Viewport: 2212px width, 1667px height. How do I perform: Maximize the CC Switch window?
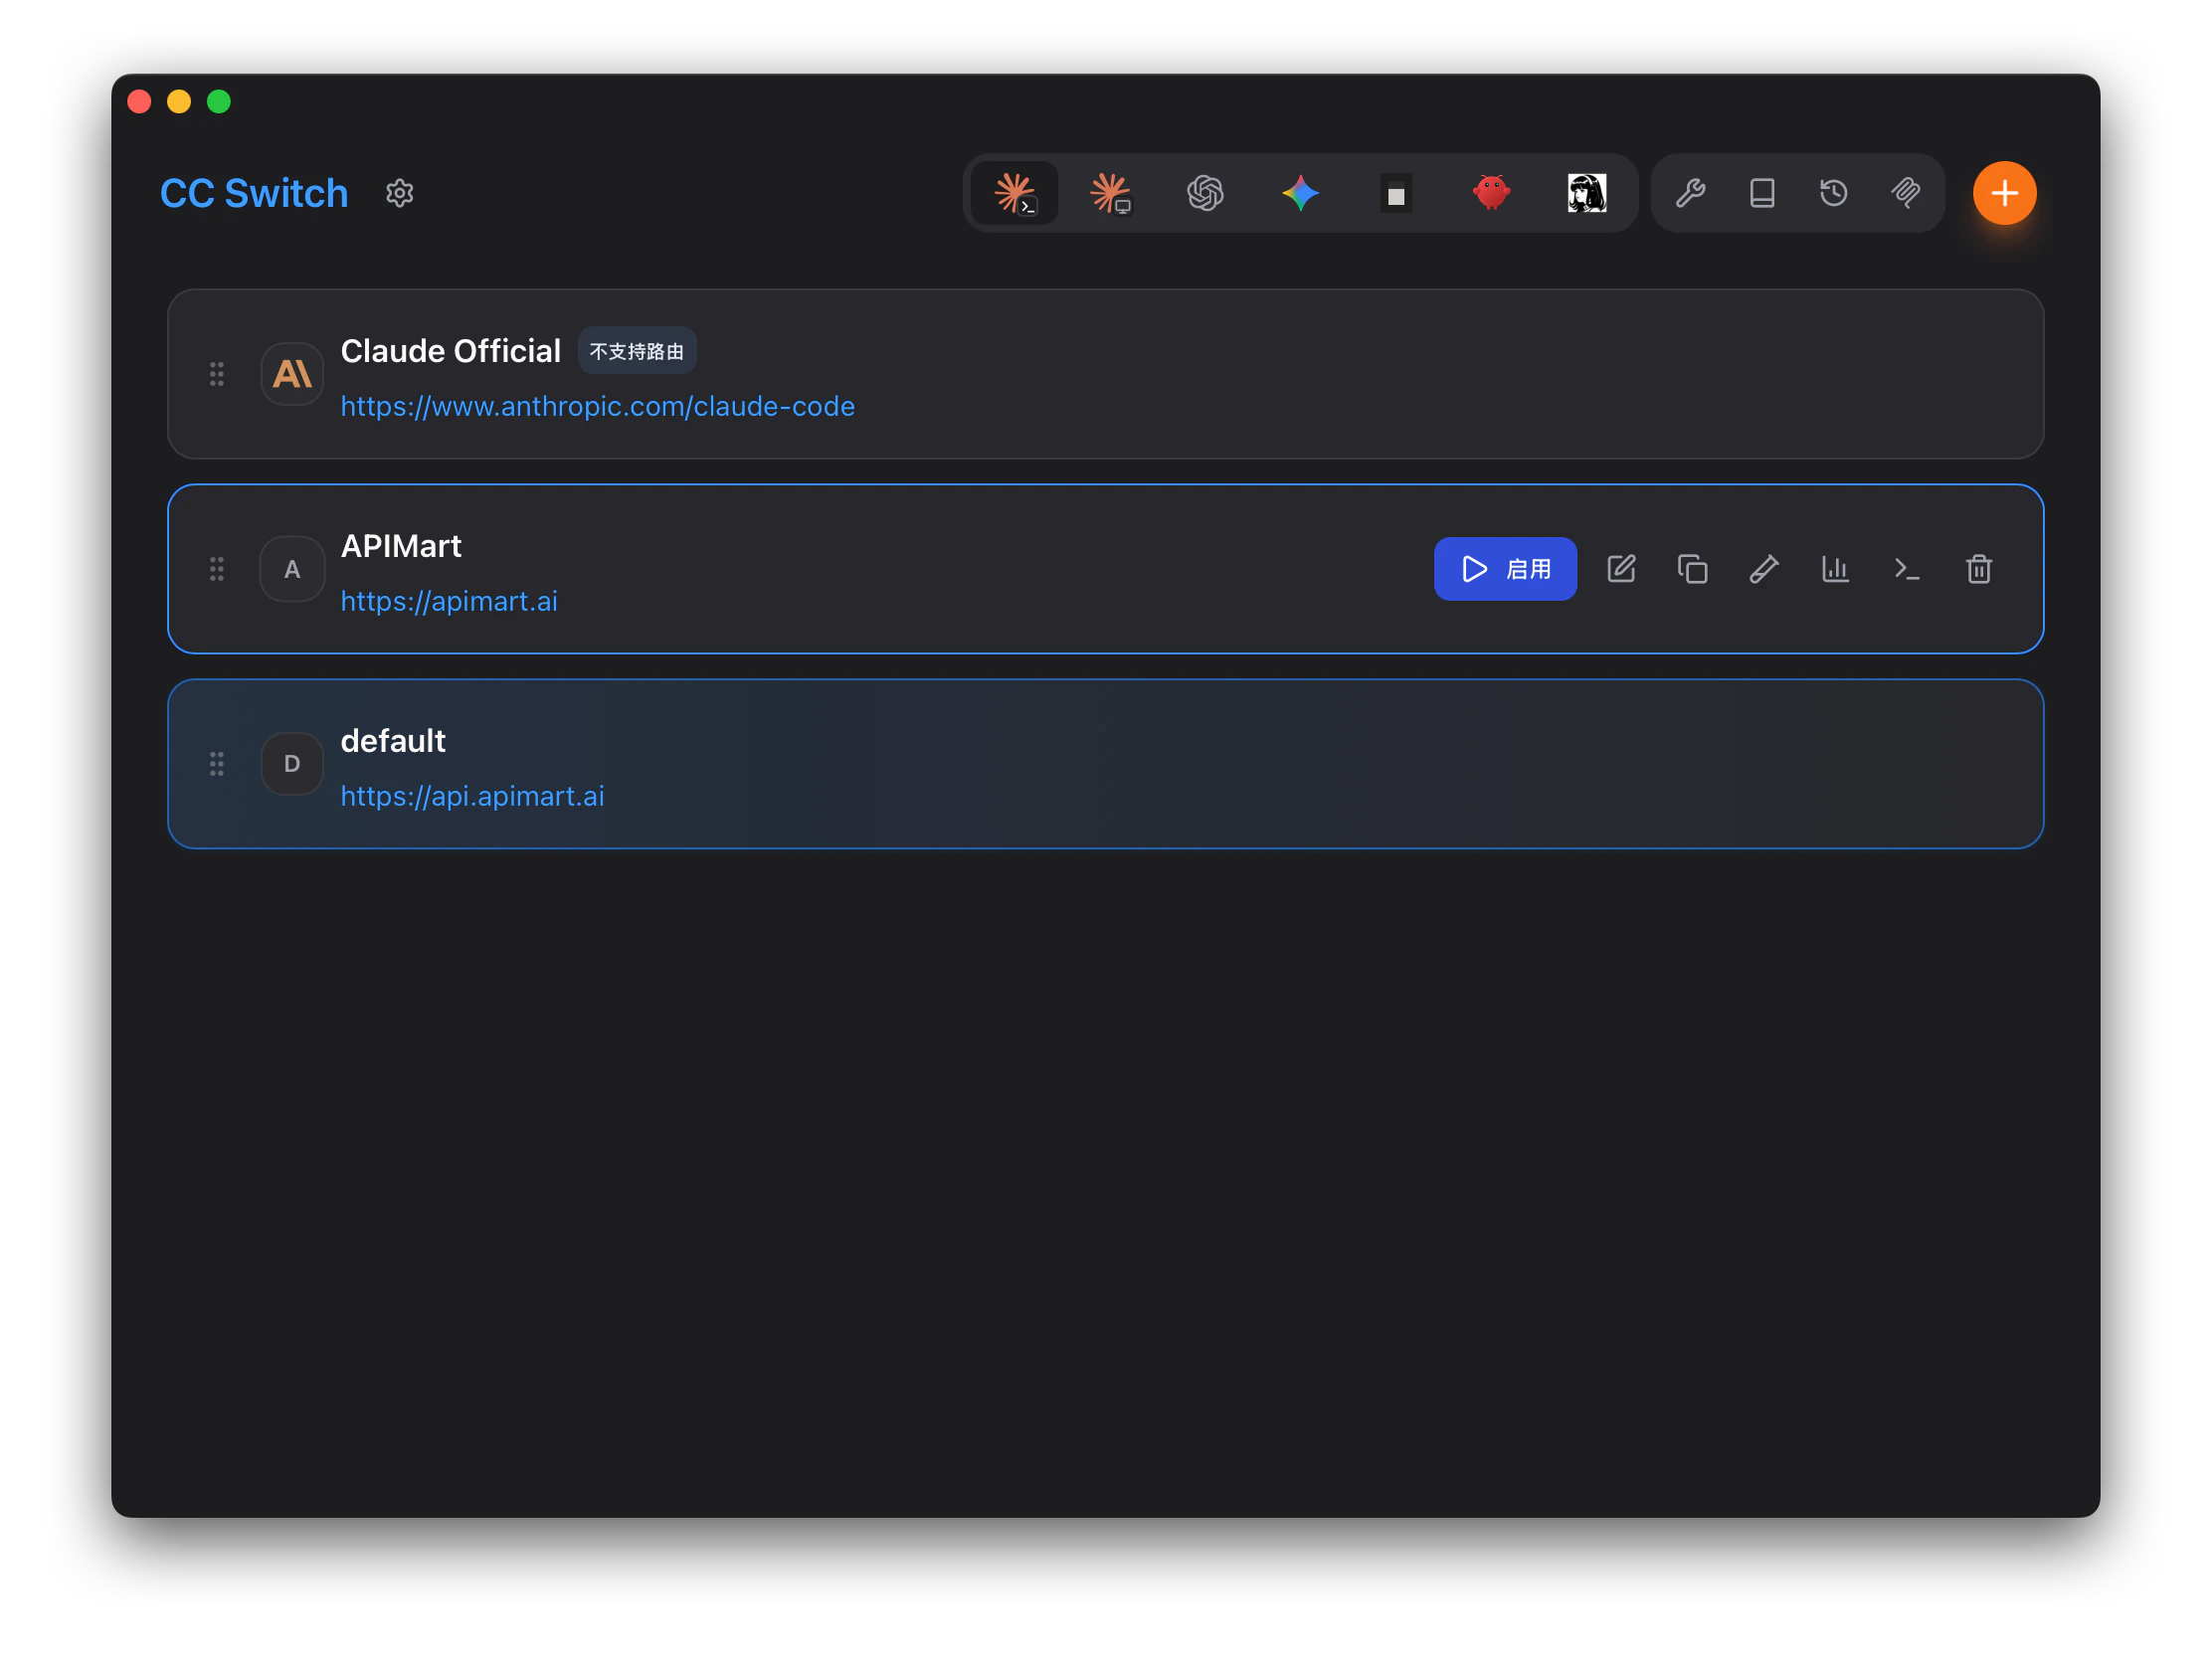(x=219, y=102)
